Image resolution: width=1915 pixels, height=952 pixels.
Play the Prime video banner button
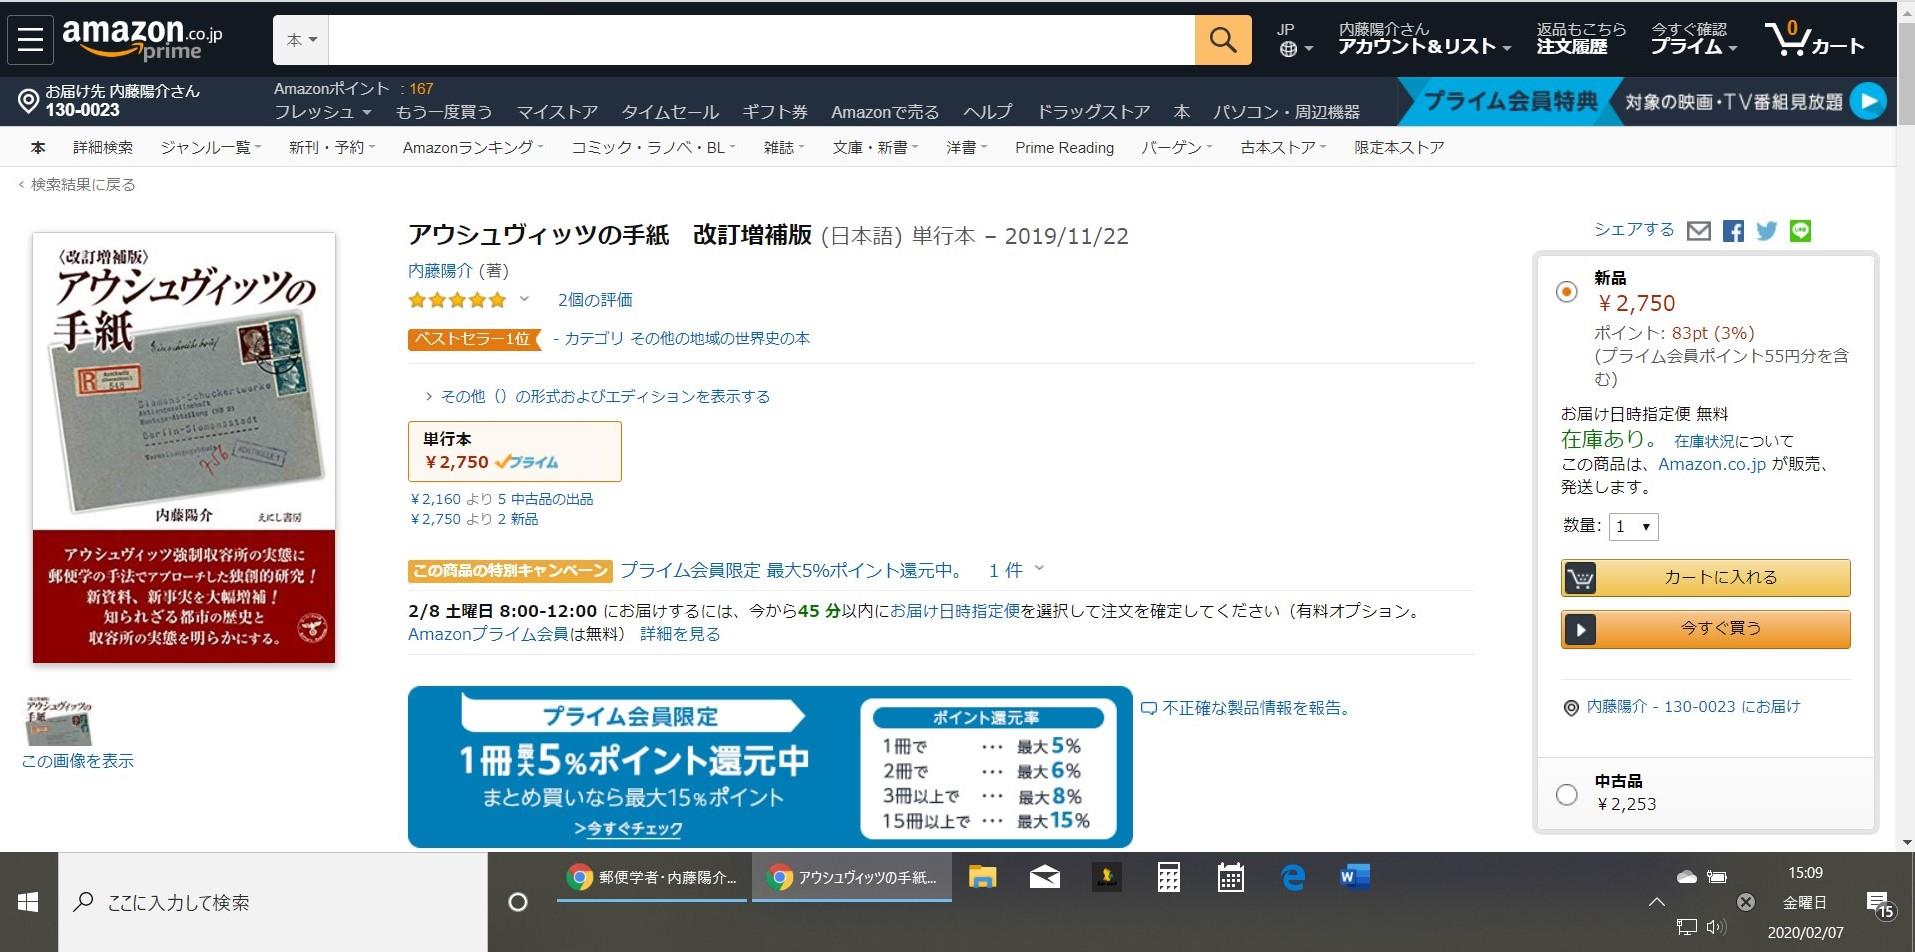1867,101
